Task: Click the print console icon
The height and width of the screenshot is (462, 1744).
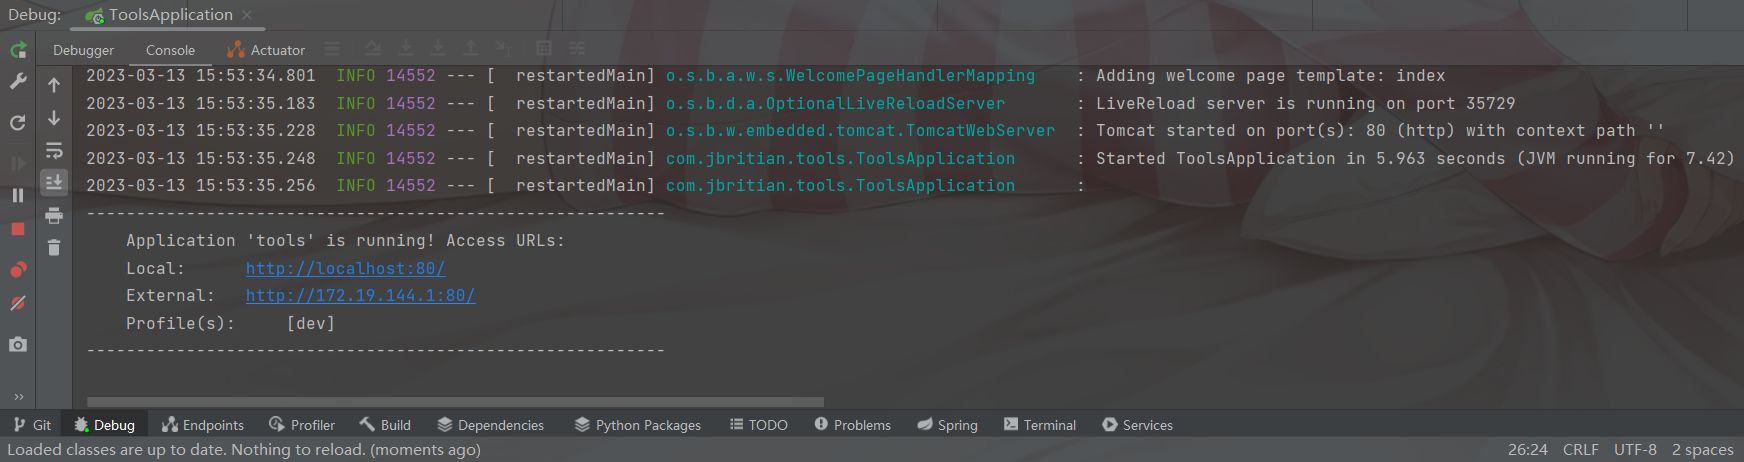Action: coord(54,215)
